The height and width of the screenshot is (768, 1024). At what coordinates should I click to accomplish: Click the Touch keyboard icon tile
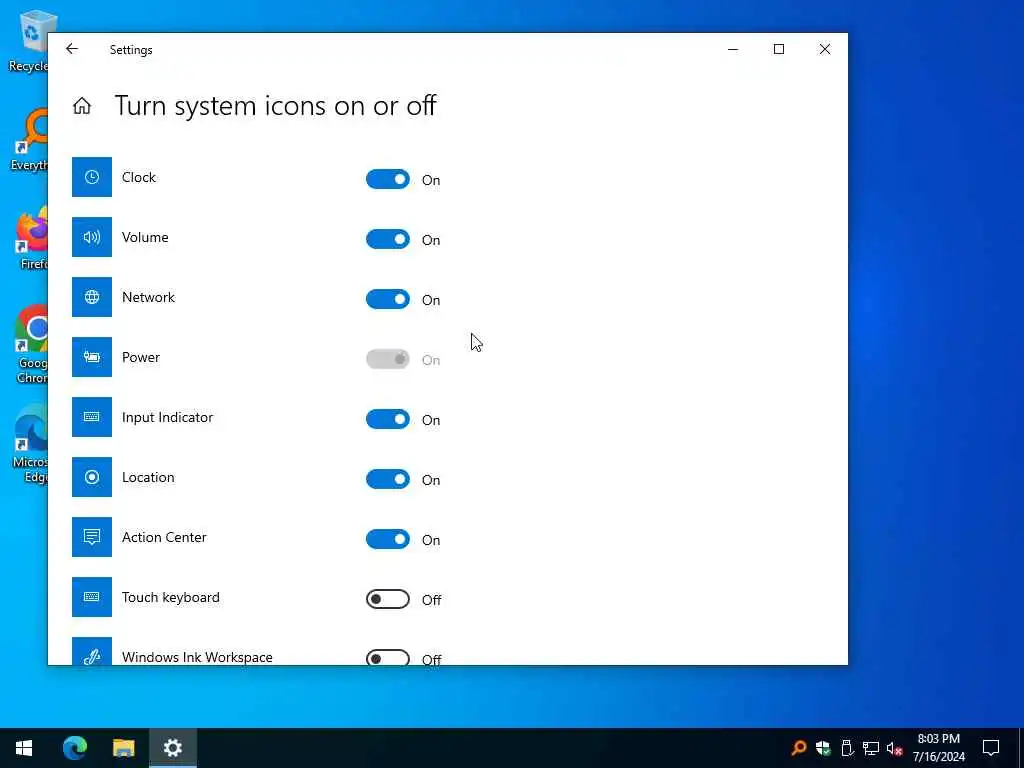pyautogui.click(x=91, y=597)
